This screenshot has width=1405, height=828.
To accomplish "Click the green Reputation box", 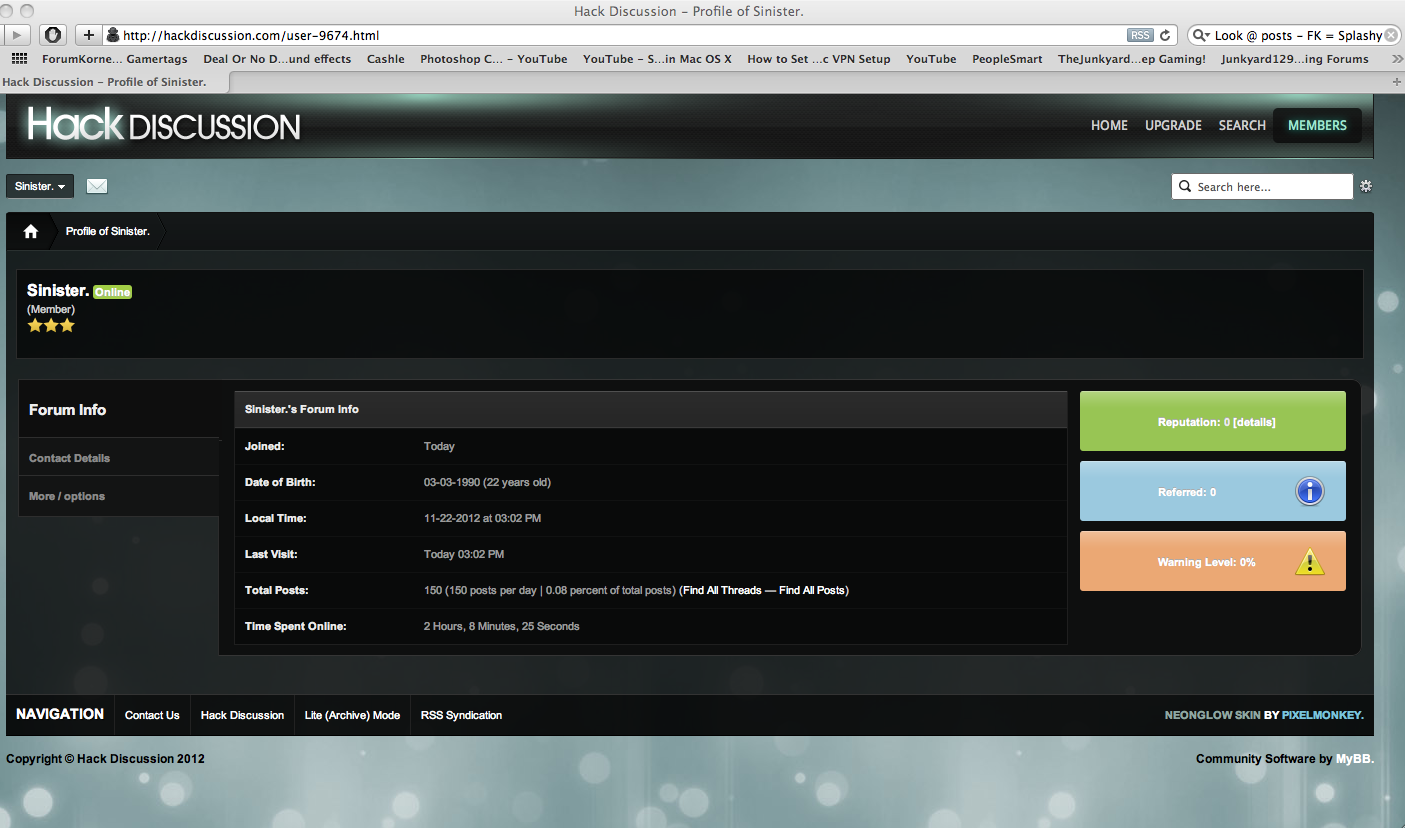I will point(1213,421).
